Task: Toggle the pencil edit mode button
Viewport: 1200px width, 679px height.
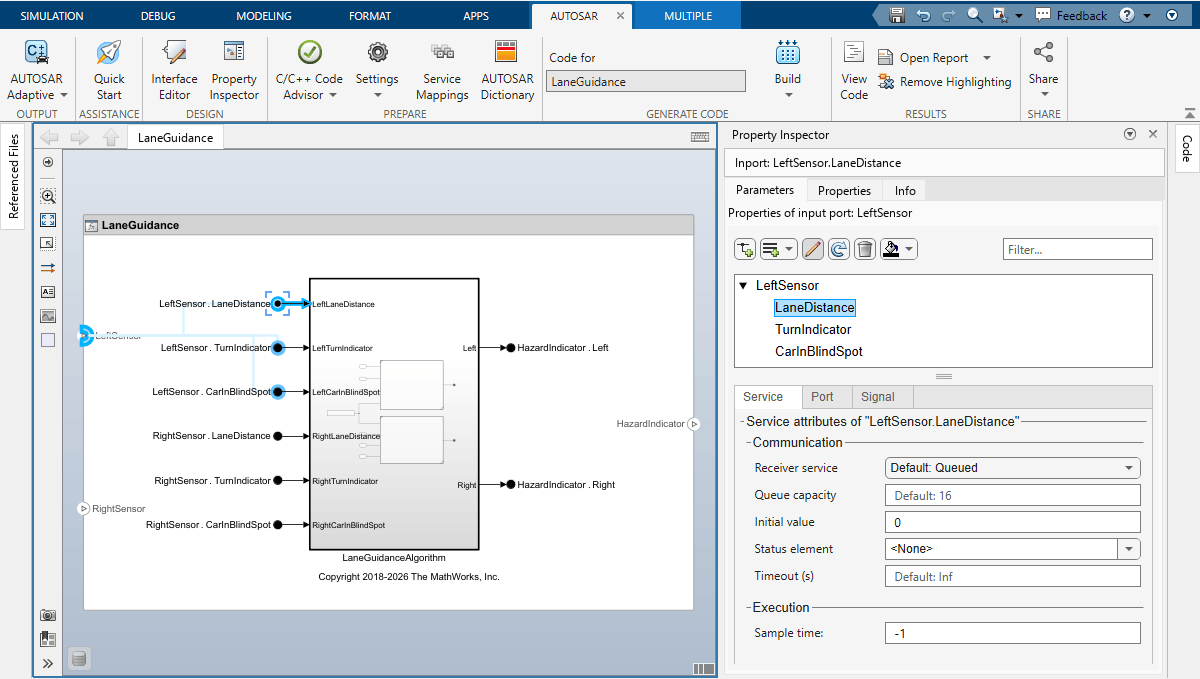Action: pos(813,249)
